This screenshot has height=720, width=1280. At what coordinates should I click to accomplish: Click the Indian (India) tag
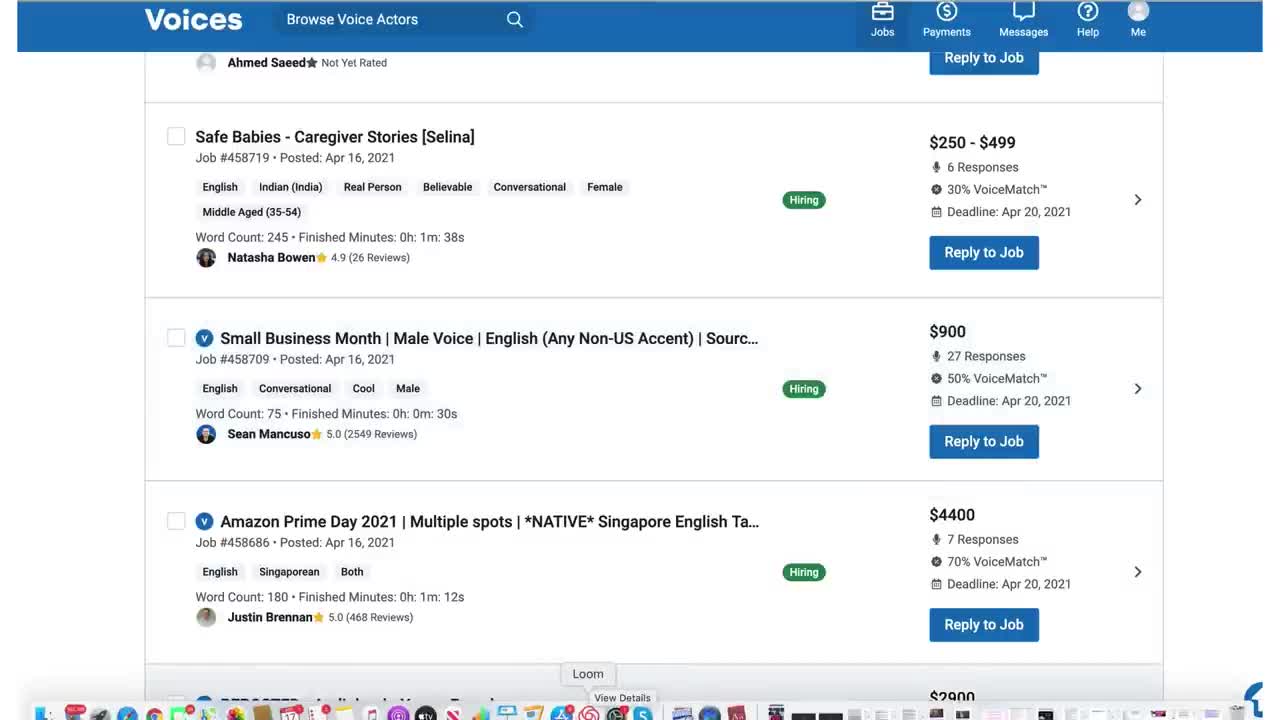291,187
